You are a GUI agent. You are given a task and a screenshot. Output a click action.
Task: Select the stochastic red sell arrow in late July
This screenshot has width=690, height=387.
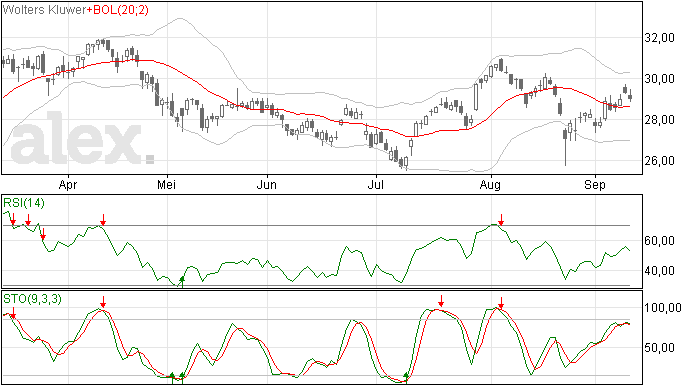[x=441, y=302]
